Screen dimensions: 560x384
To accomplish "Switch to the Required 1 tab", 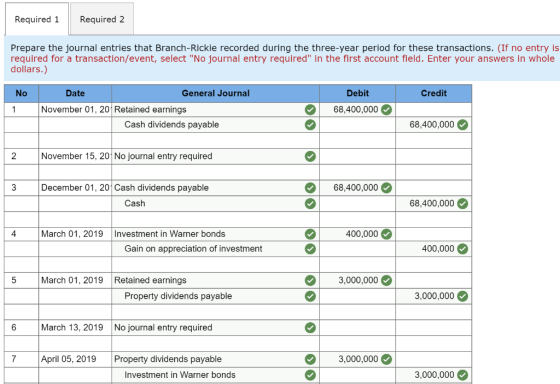I will [37, 19].
